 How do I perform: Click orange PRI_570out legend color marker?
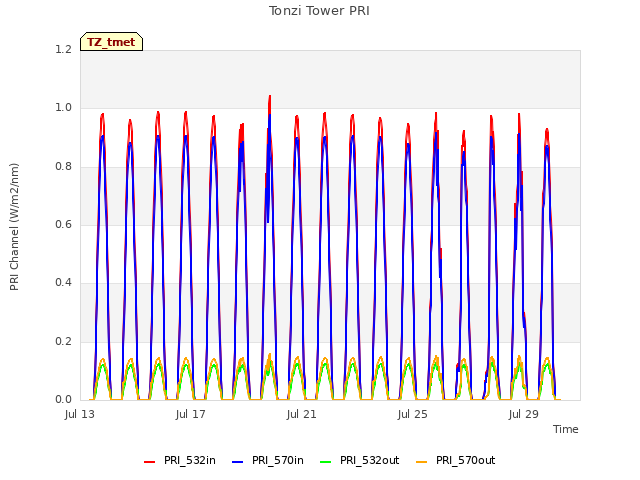[x=421, y=462]
